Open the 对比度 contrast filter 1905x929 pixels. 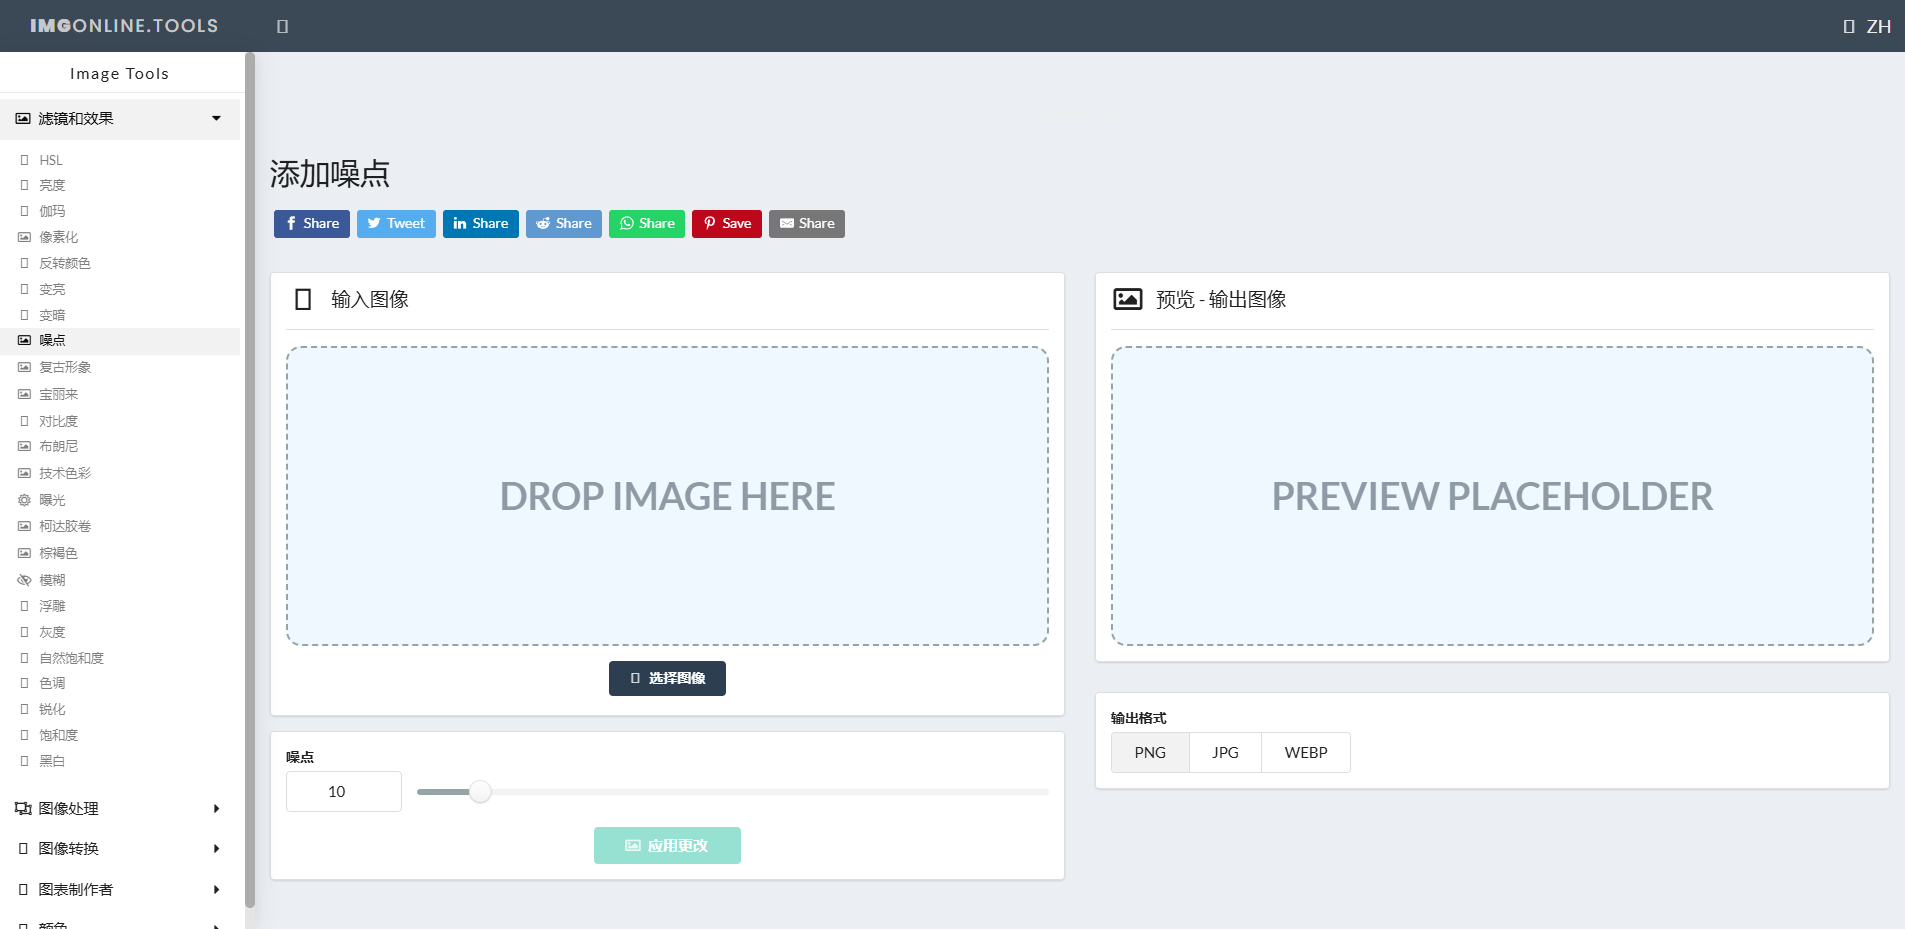coord(58,421)
